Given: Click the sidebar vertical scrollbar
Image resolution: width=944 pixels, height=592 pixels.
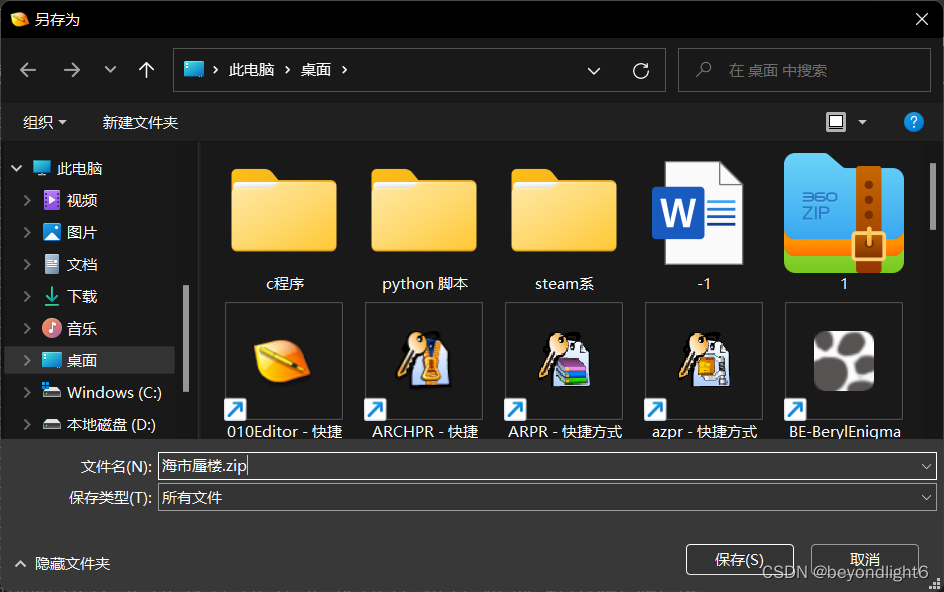Looking at the screenshot, I should tap(186, 338).
